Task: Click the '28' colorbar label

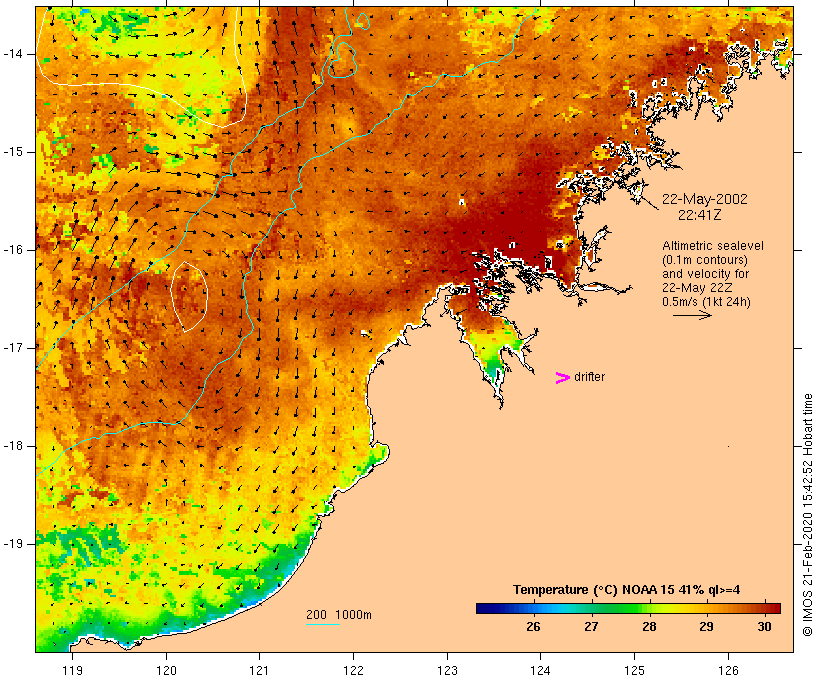Action: [649, 626]
